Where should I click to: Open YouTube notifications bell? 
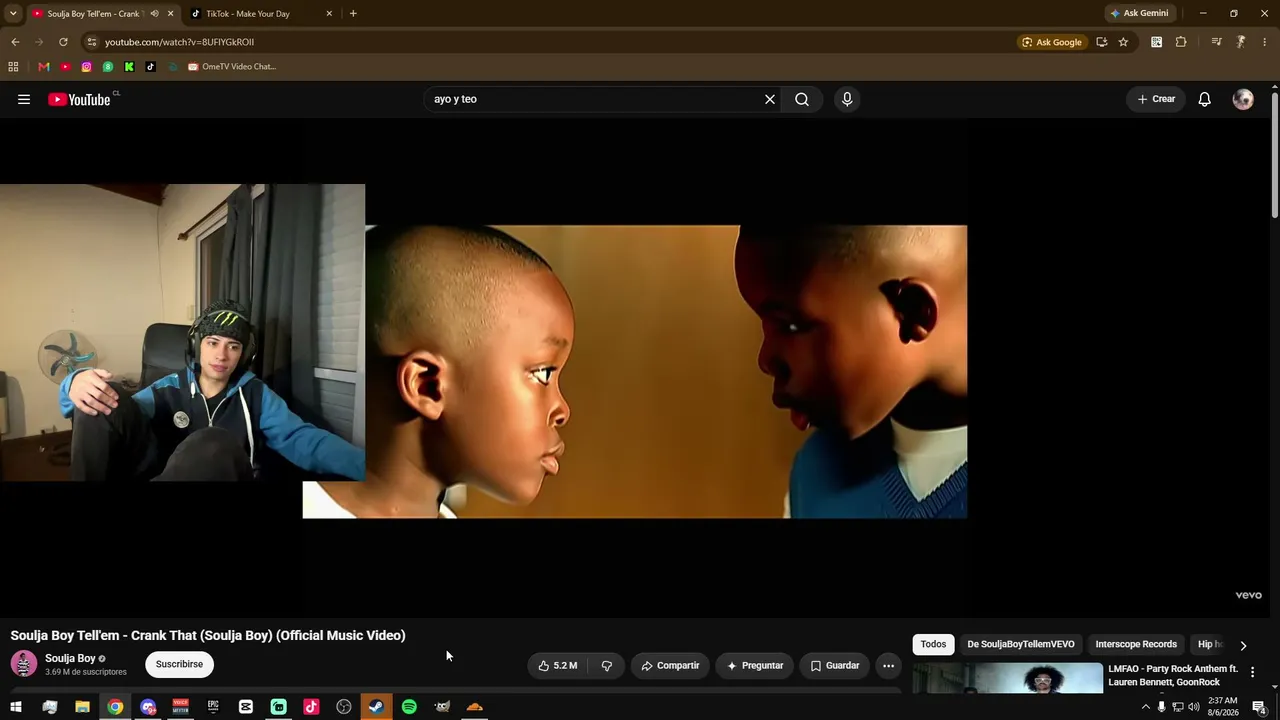point(1205,99)
